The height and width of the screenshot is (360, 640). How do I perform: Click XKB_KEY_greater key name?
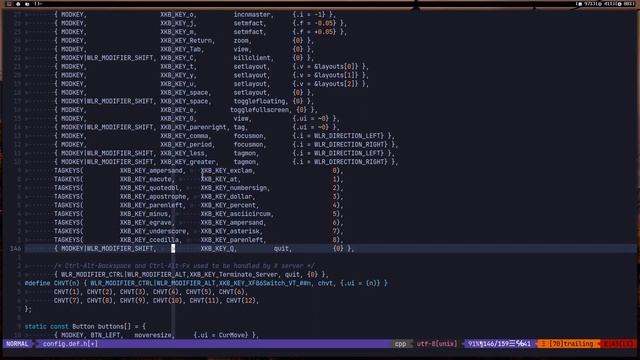[189, 162]
